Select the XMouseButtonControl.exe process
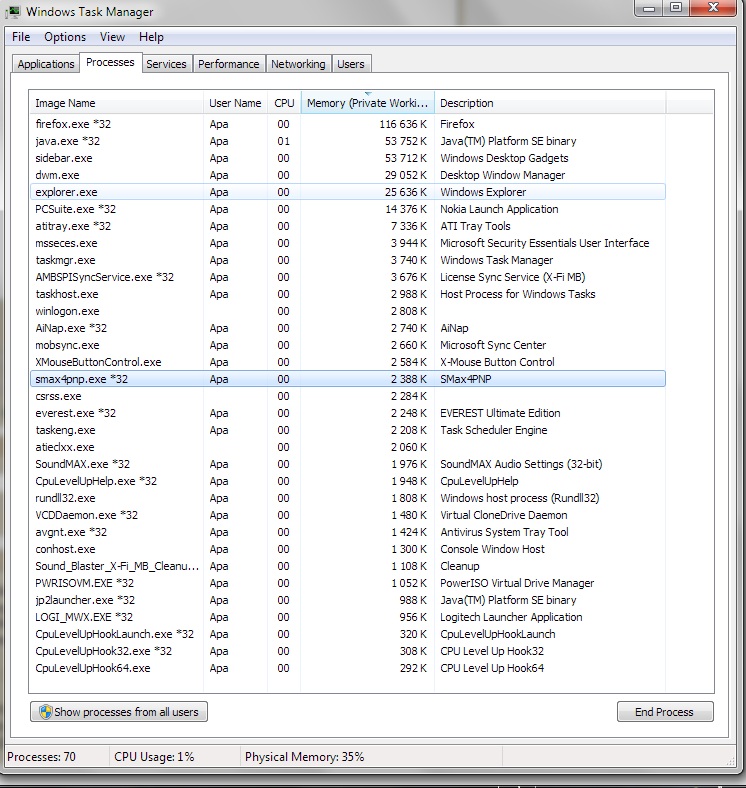The image size is (746, 788). tap(348, 362)
